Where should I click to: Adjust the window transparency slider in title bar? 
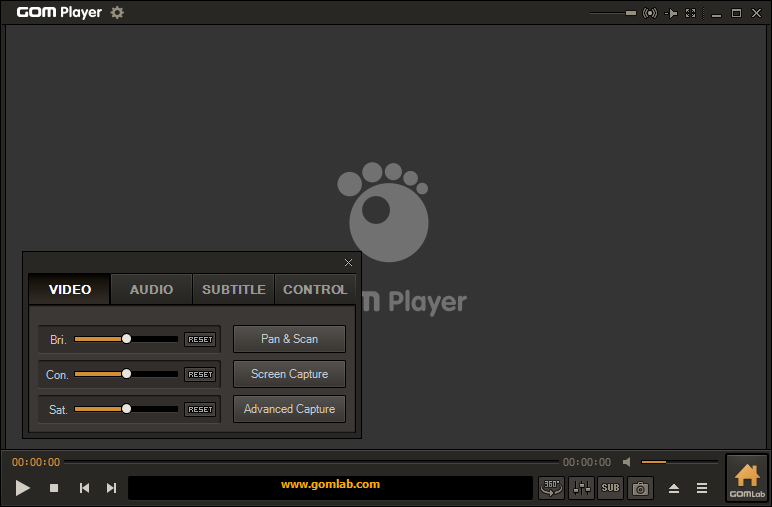click(x=613, y=13)
